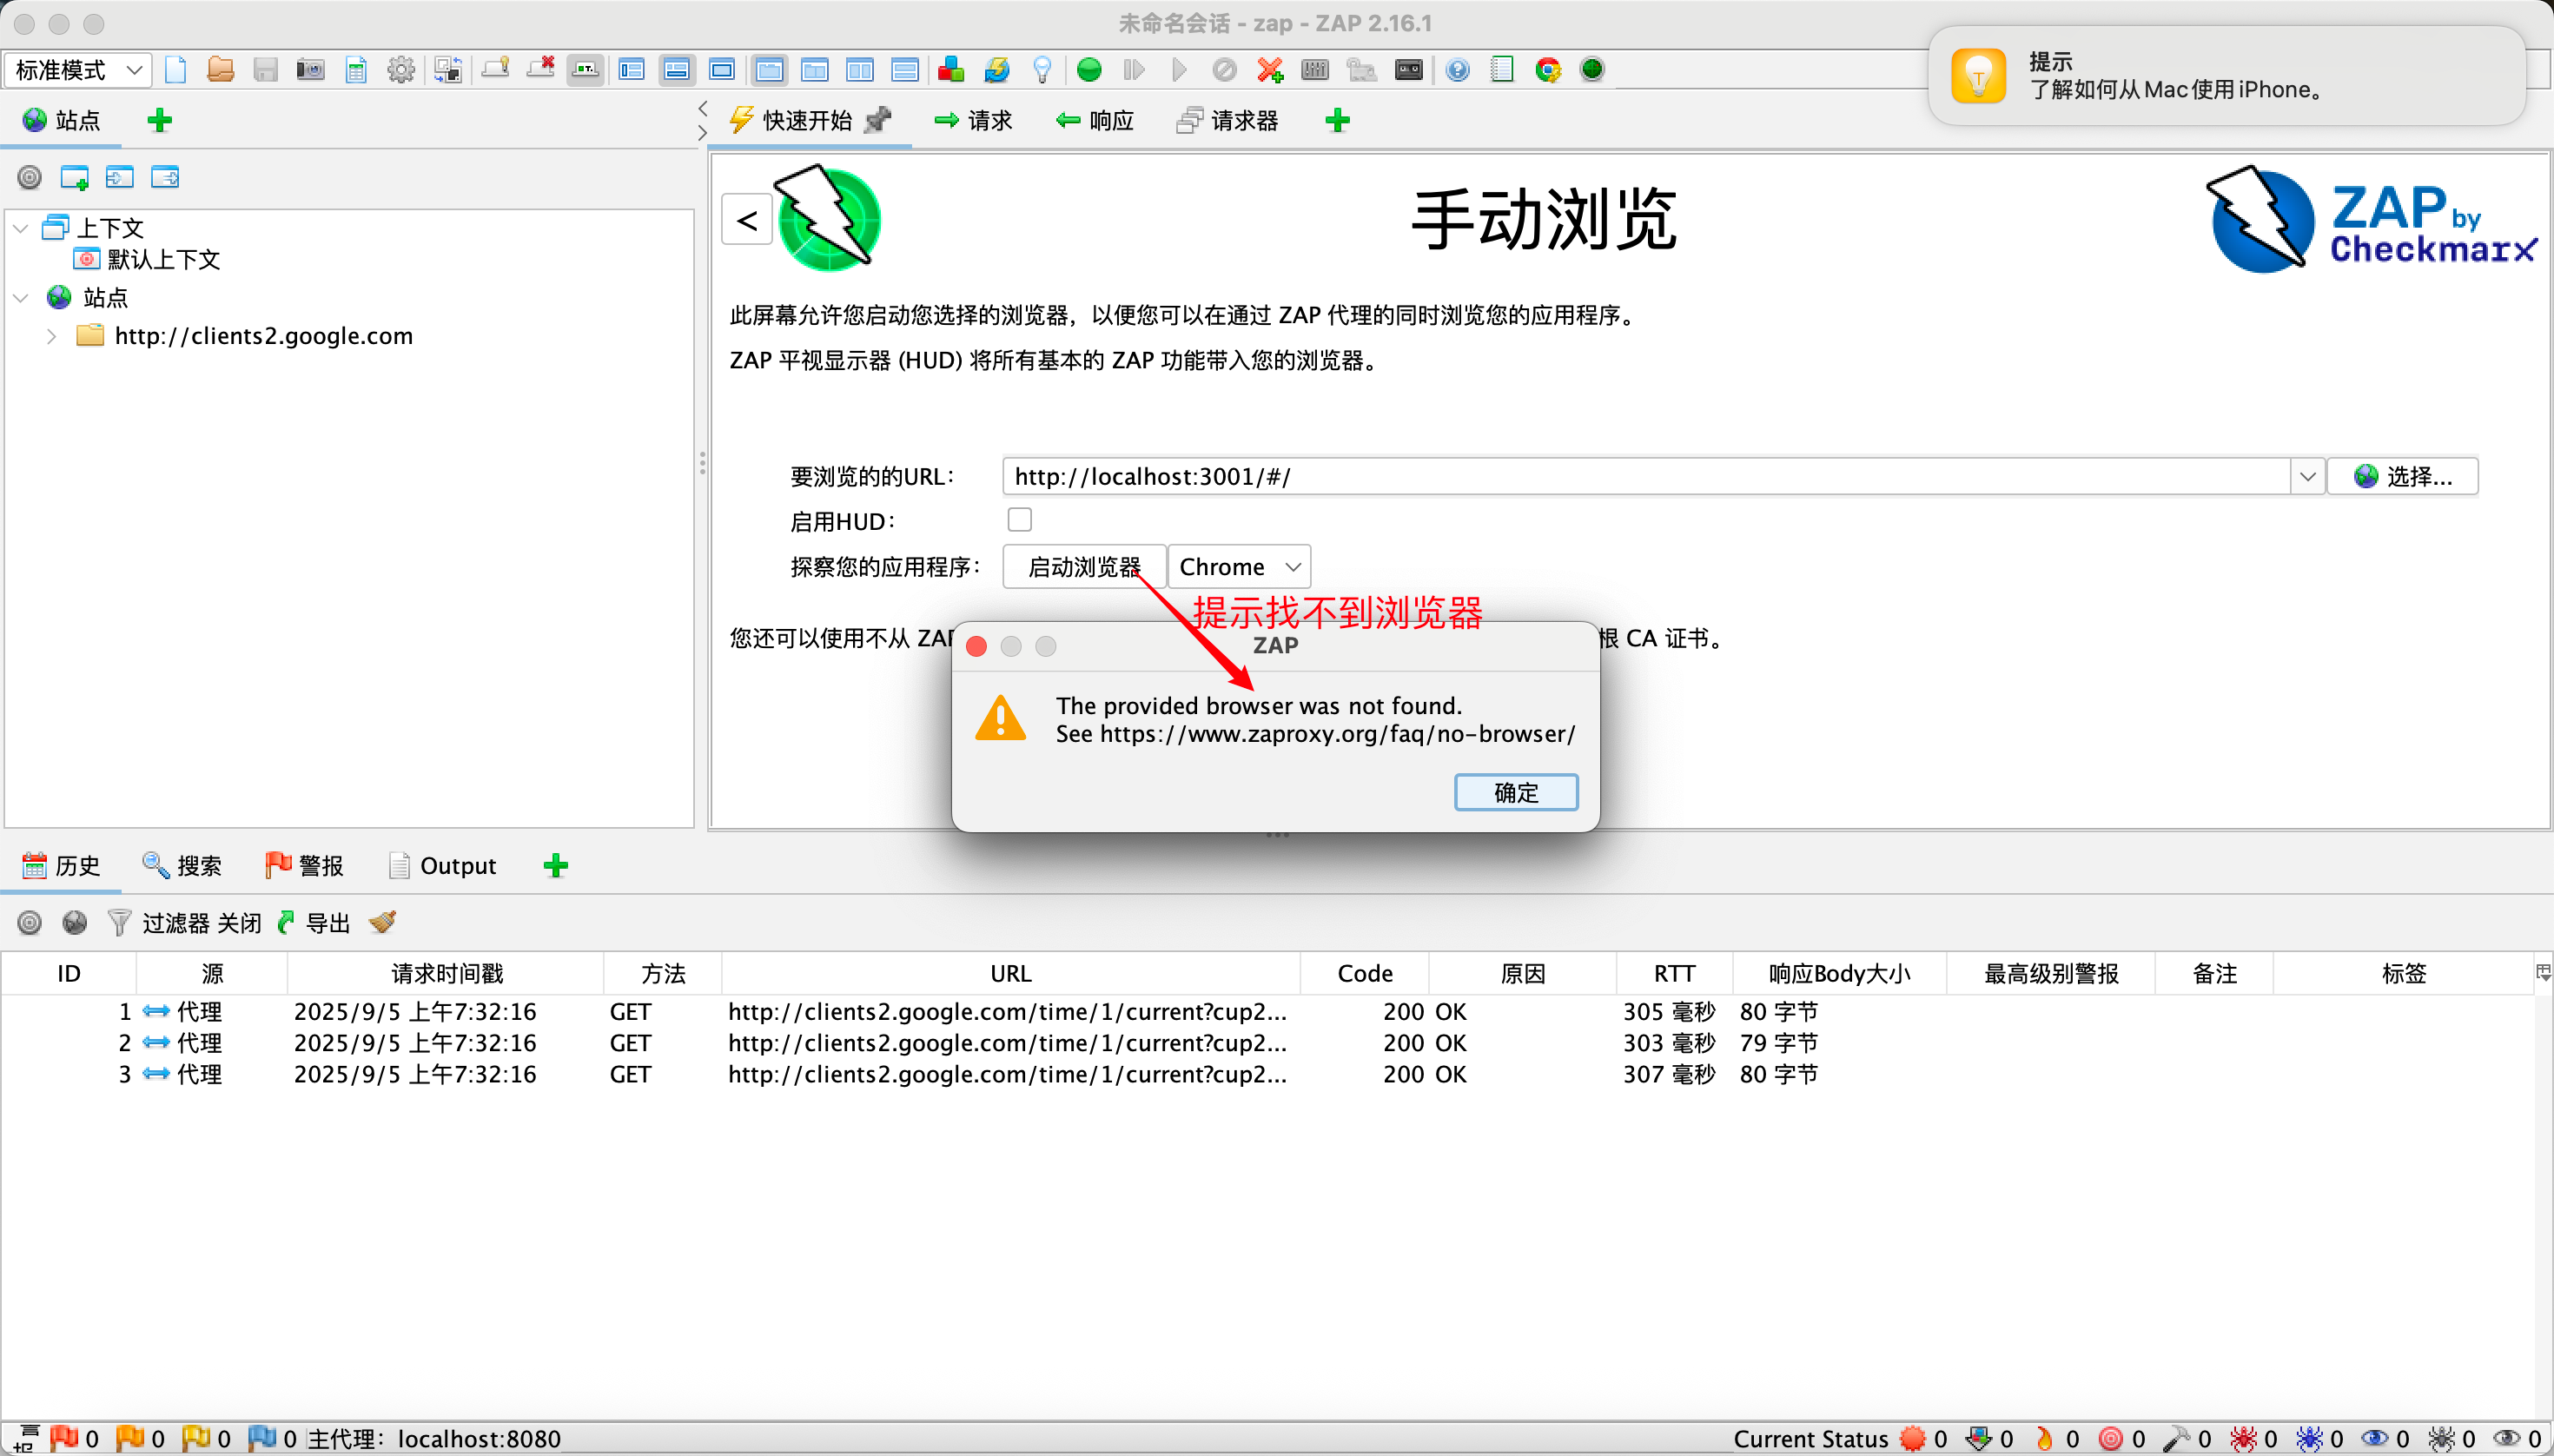The height and width of the screenshot is (1456, 2554).
Task: Open the Chrome browser selection dropdown
Action: 1239,567
